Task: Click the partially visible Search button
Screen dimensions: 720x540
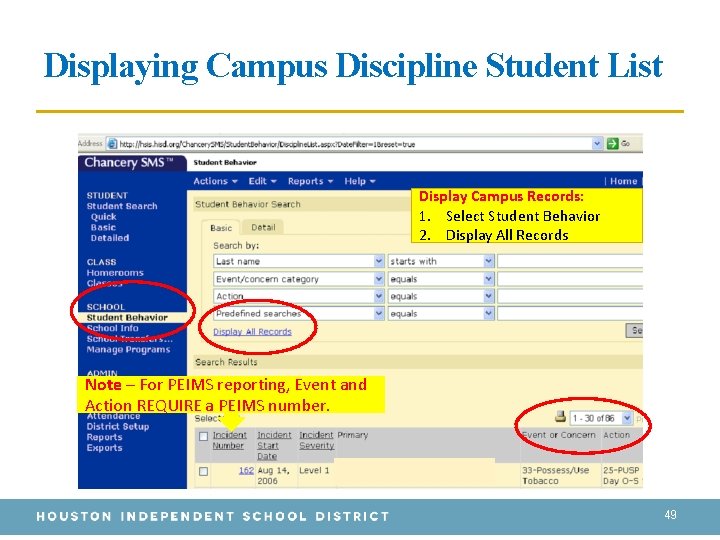Action: [x=635, y=330]
